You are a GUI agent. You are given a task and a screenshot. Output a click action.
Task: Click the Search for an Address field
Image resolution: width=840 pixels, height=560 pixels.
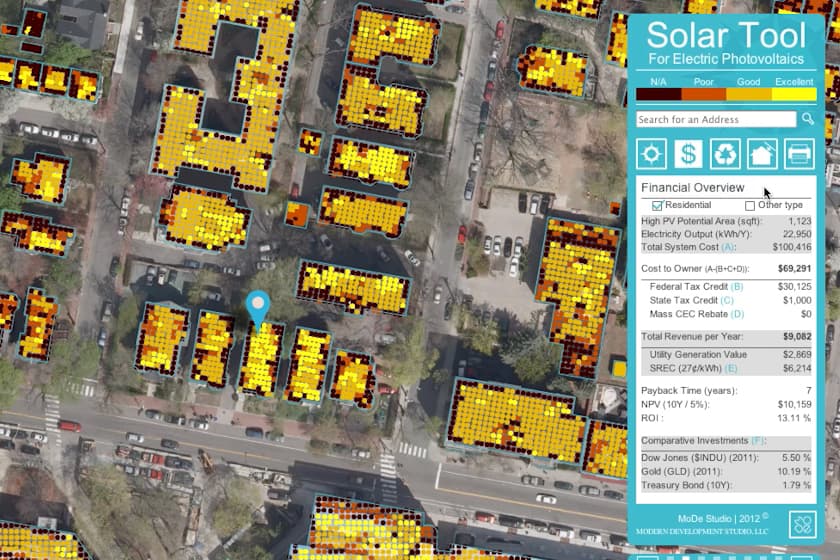(715, 120)
